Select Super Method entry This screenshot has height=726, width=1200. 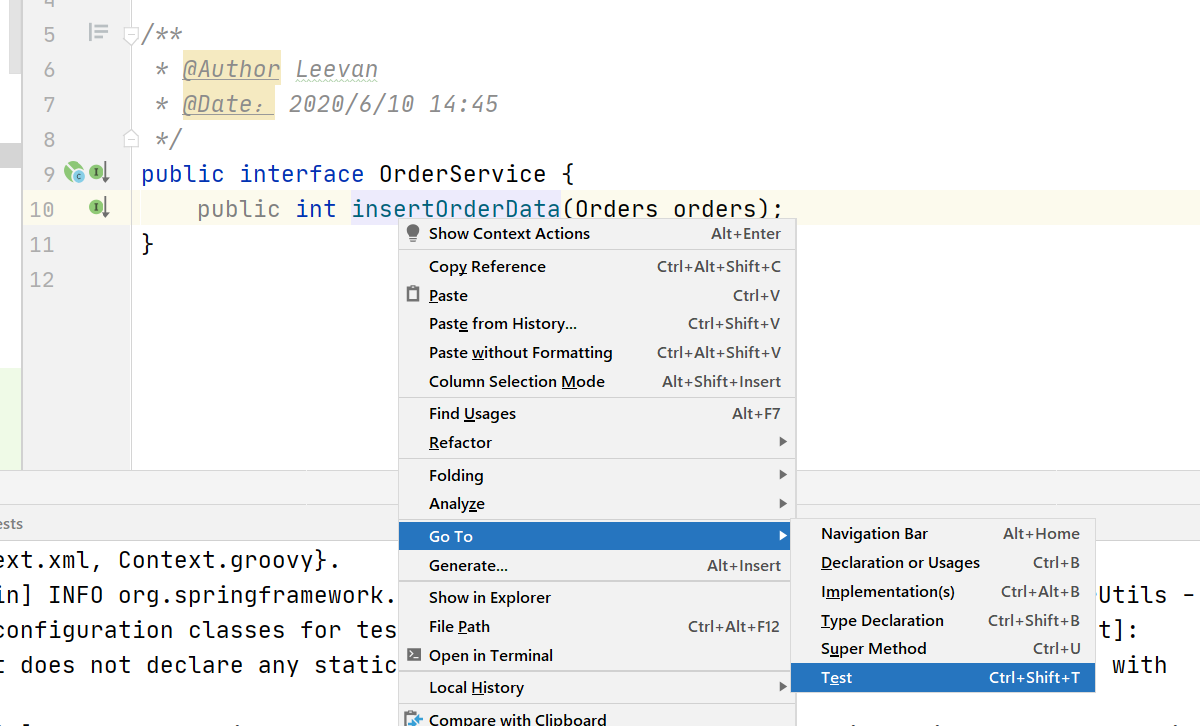[943, 649]
